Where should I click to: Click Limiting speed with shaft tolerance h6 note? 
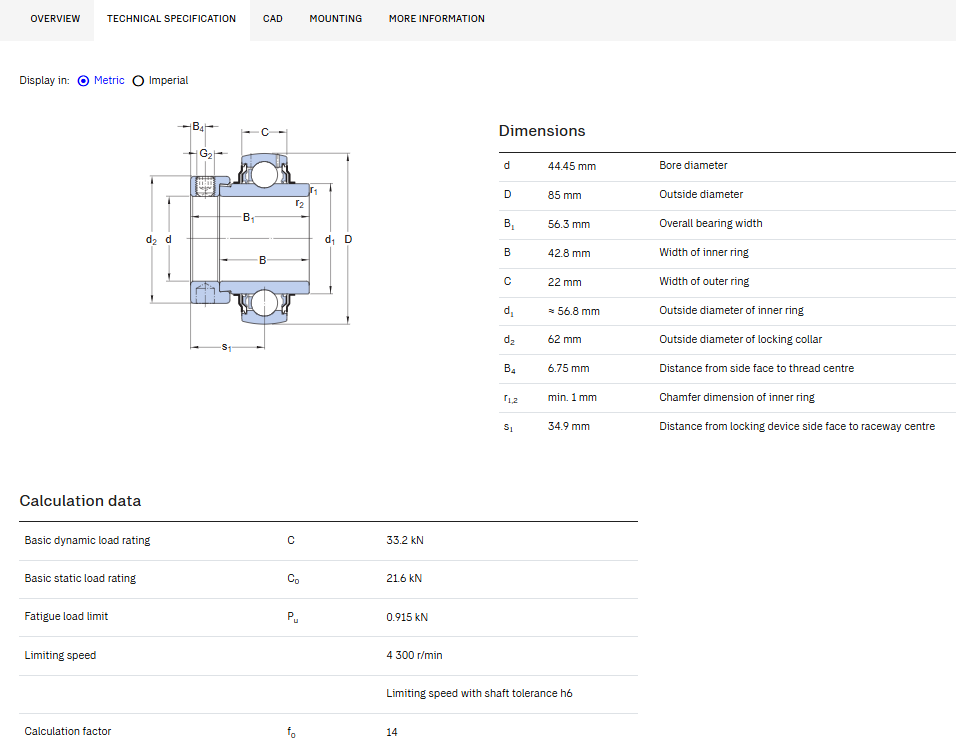(x=479, y=693)
